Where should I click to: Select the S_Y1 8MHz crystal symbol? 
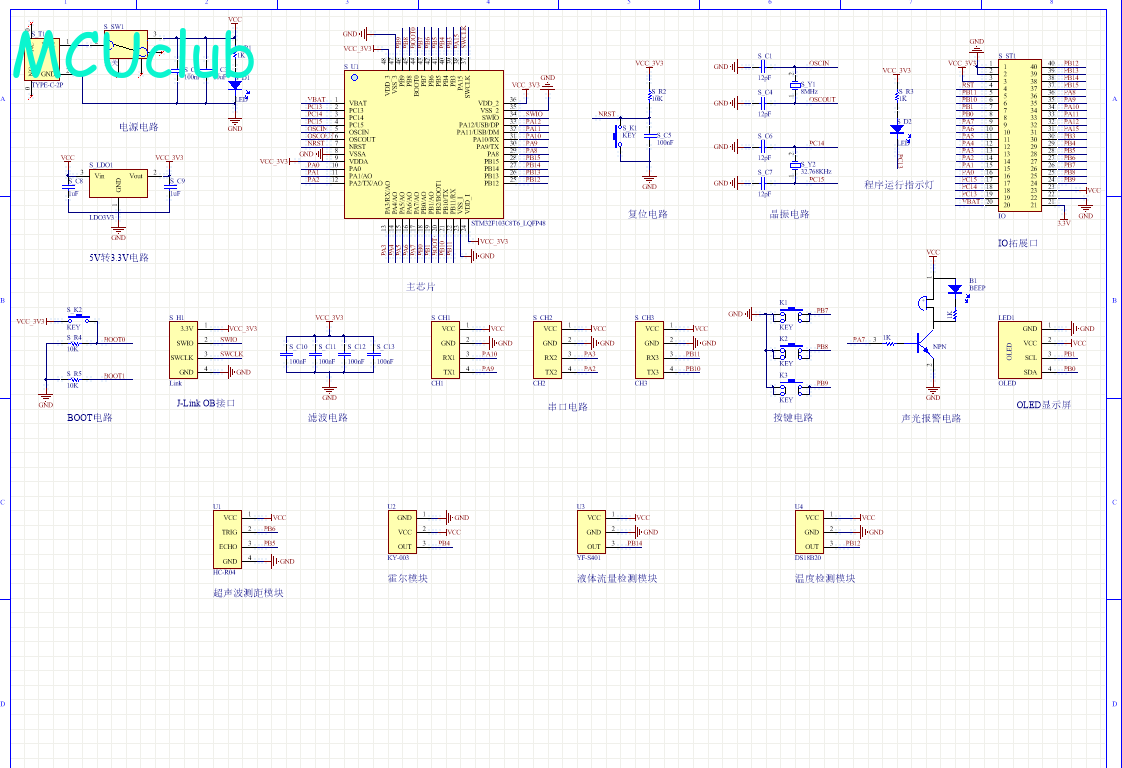[796, 85]
